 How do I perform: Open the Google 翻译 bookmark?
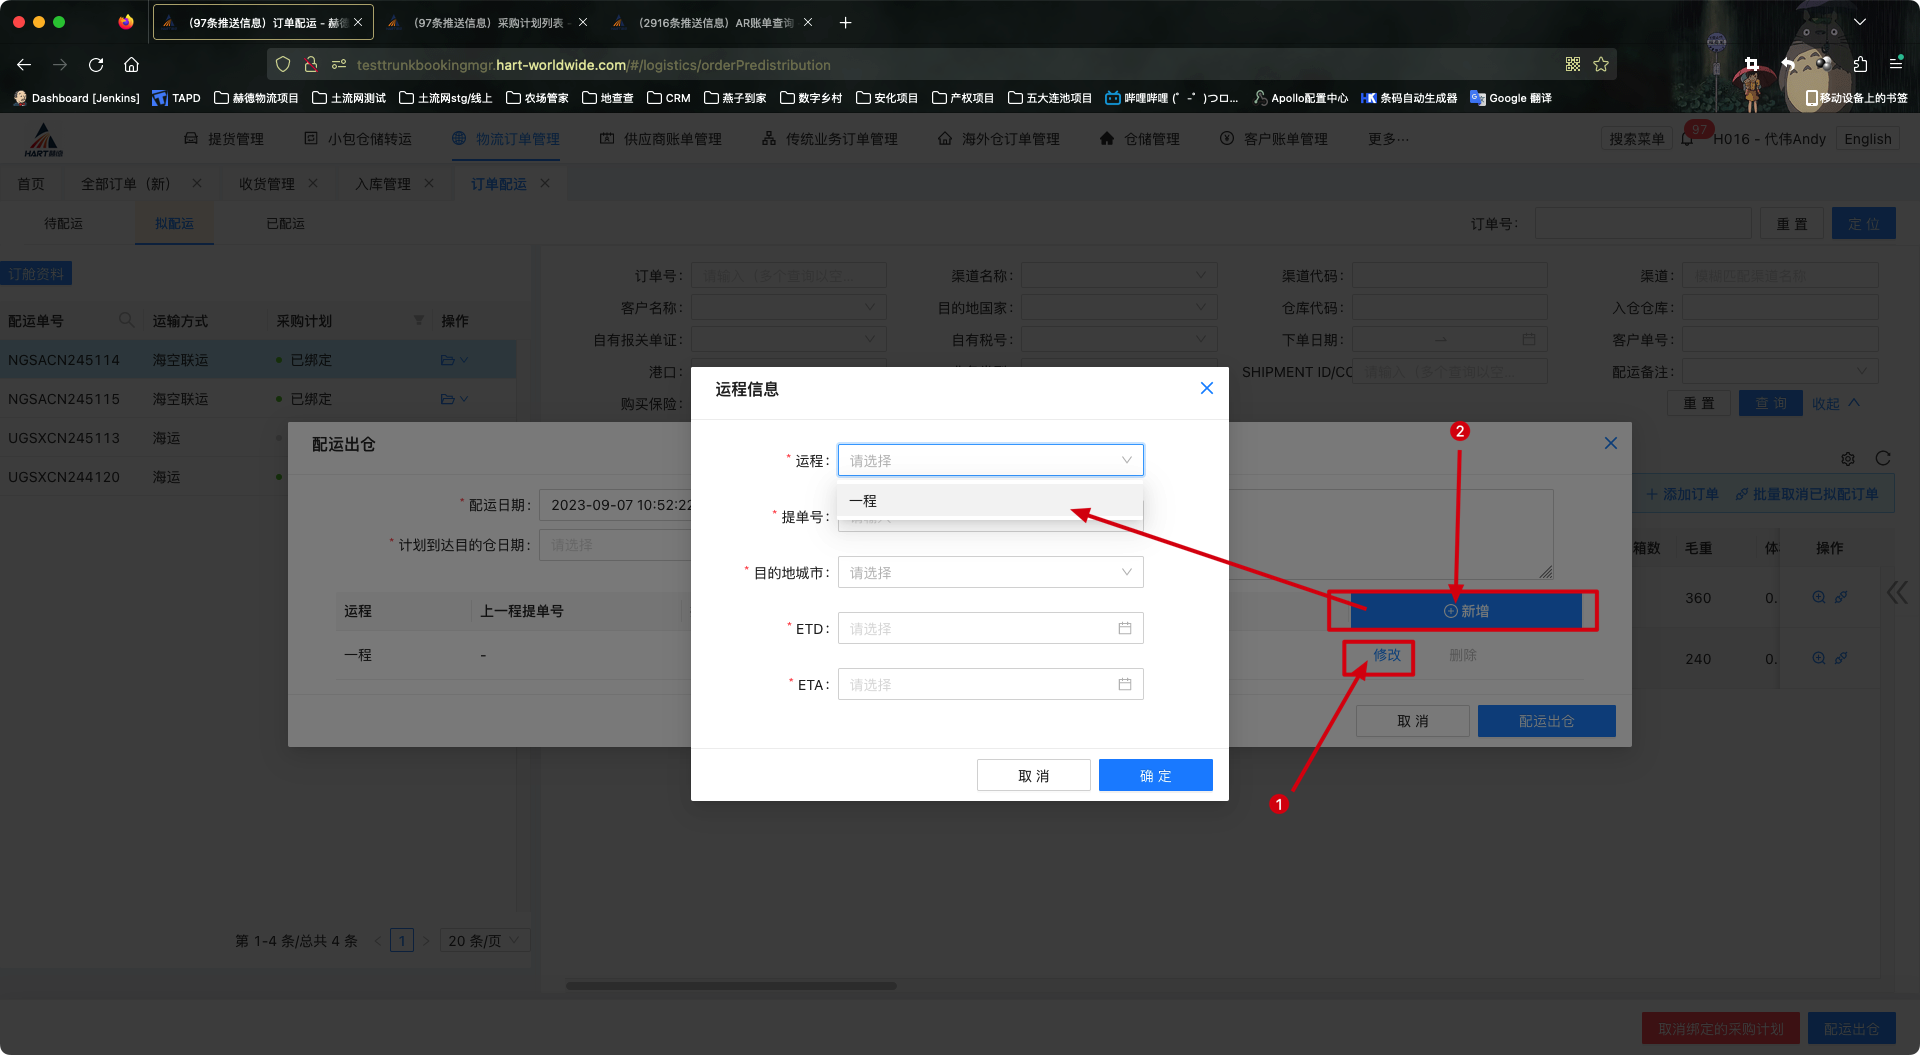pyautogui.click(x=1511, y=98)
